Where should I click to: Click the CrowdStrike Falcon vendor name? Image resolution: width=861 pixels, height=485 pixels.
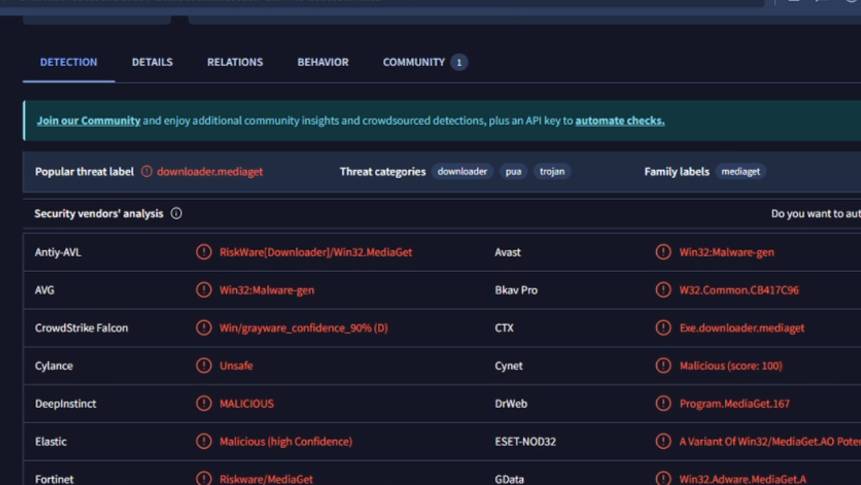click(x=81, y=328)
